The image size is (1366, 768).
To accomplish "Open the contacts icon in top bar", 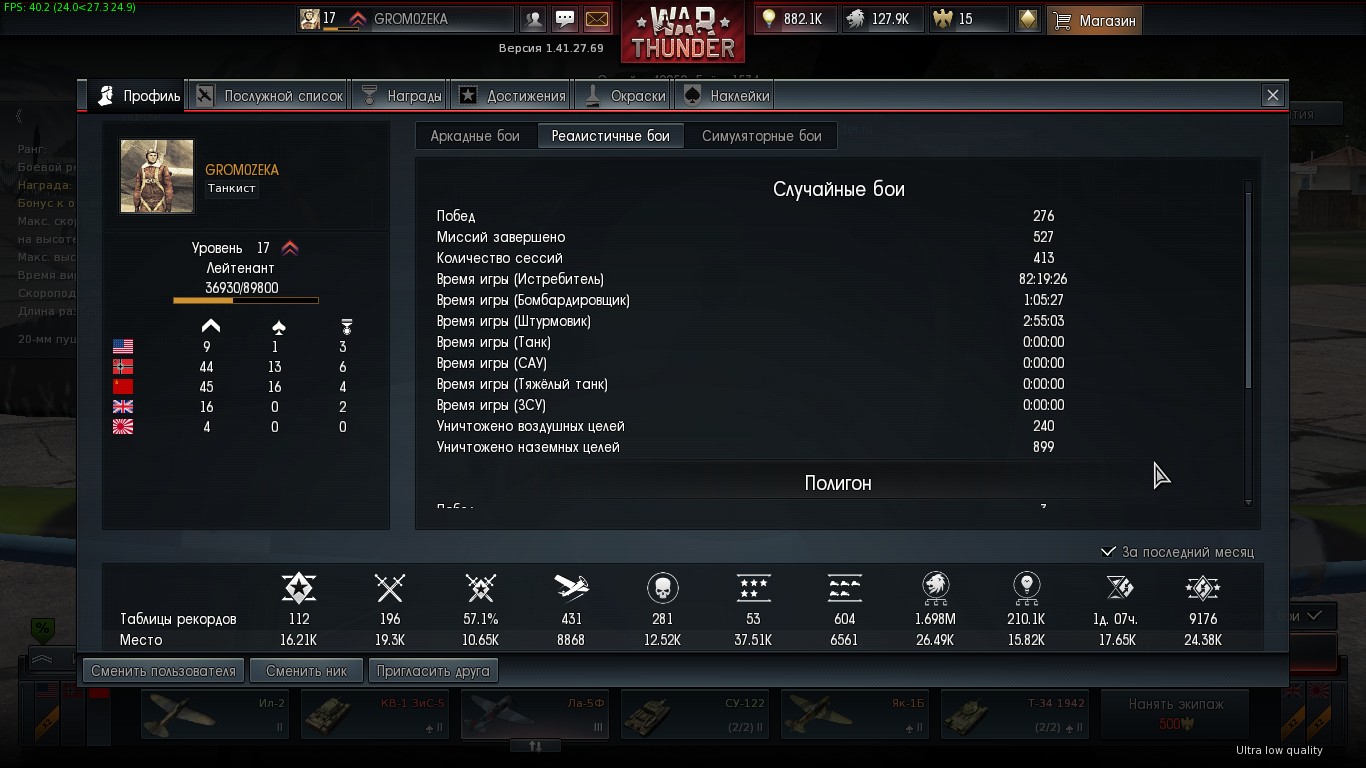I will (534, 19).
